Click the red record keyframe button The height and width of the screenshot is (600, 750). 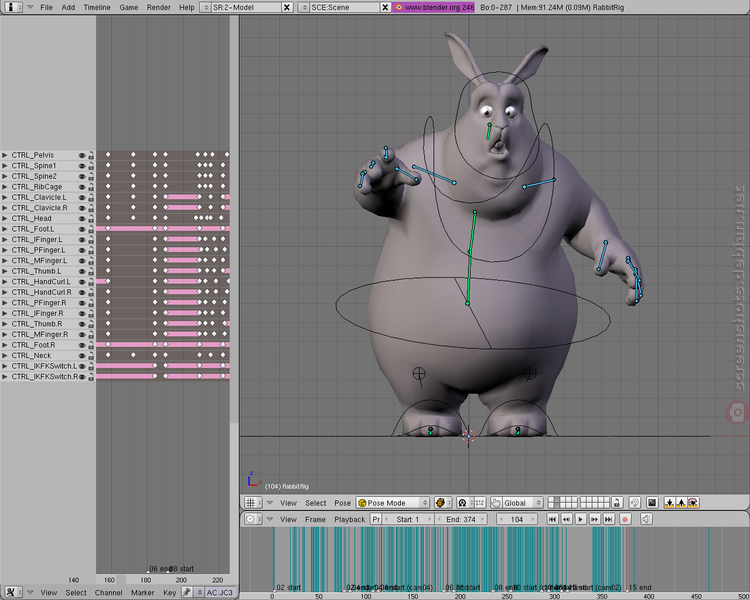pyautogui.click(x=625, y=519)
